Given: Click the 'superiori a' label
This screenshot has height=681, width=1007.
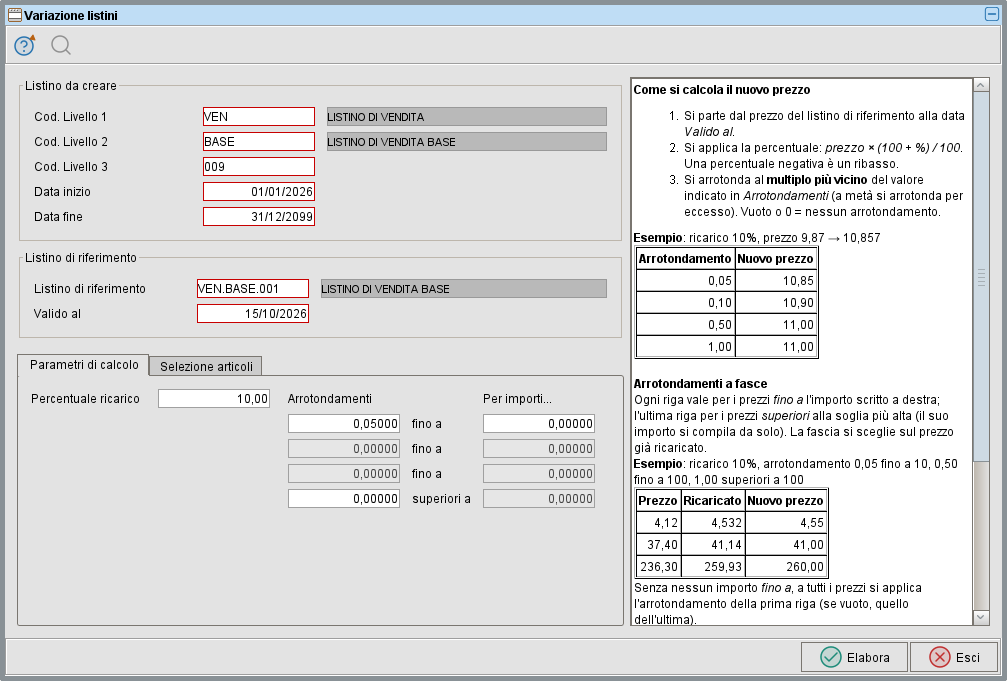Looking at the screenshot, I should point(441,499).
